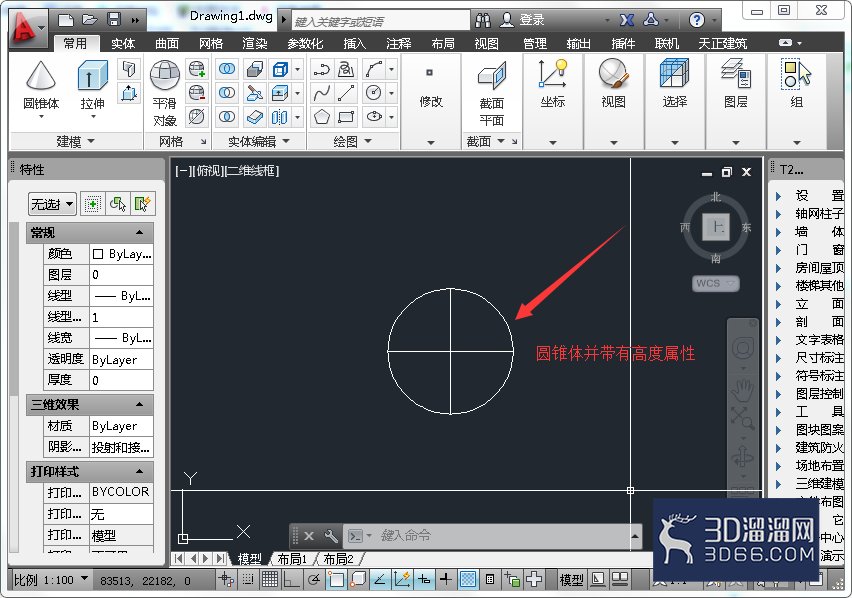Click the Select Objects icon in Properties palette
The width and height of the screenshot is (852, 598).
117,204
